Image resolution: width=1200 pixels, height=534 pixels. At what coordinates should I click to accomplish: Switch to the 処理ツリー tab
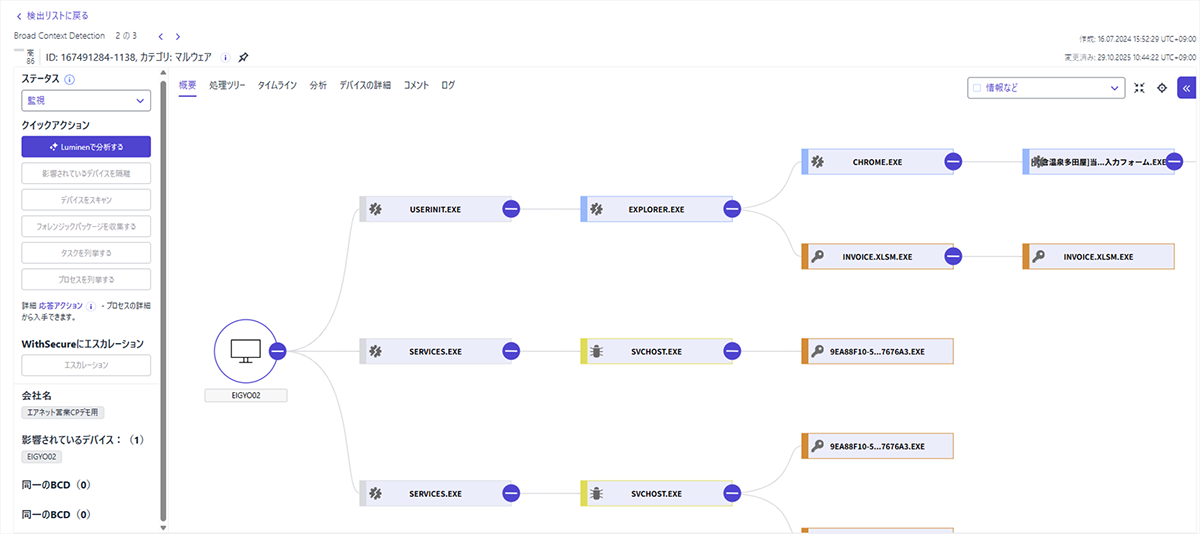click(227, 86)
